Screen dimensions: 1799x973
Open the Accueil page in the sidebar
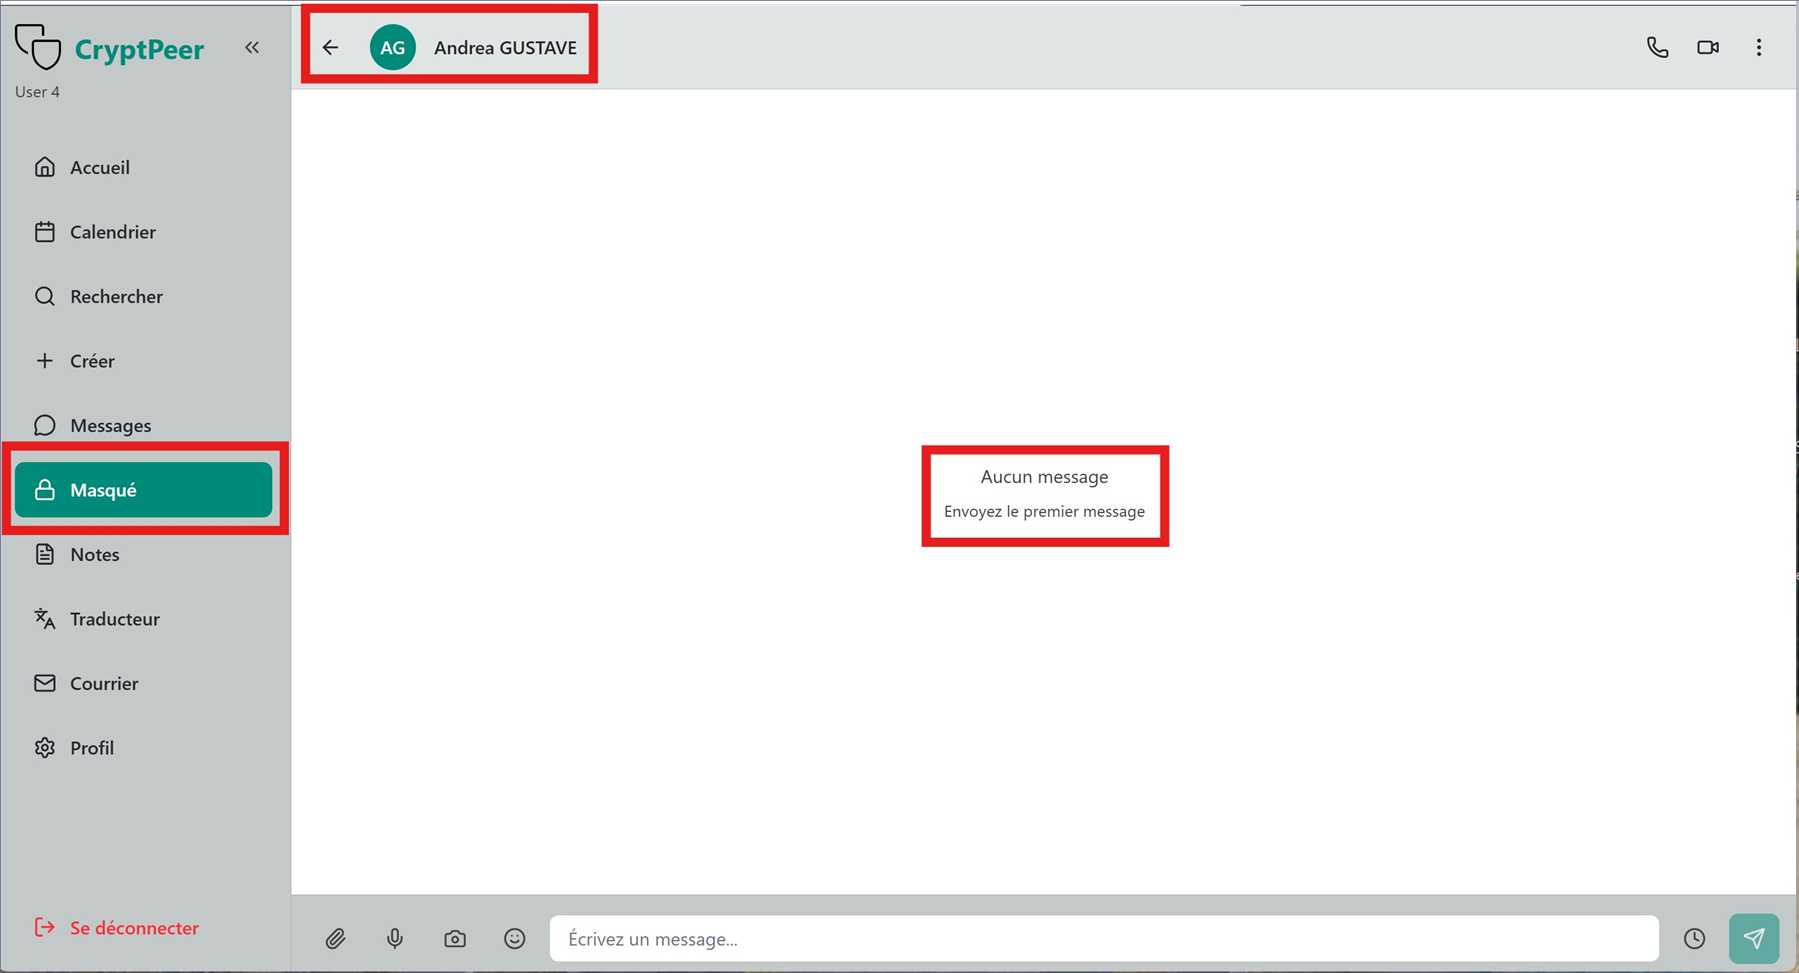point(99,167)
